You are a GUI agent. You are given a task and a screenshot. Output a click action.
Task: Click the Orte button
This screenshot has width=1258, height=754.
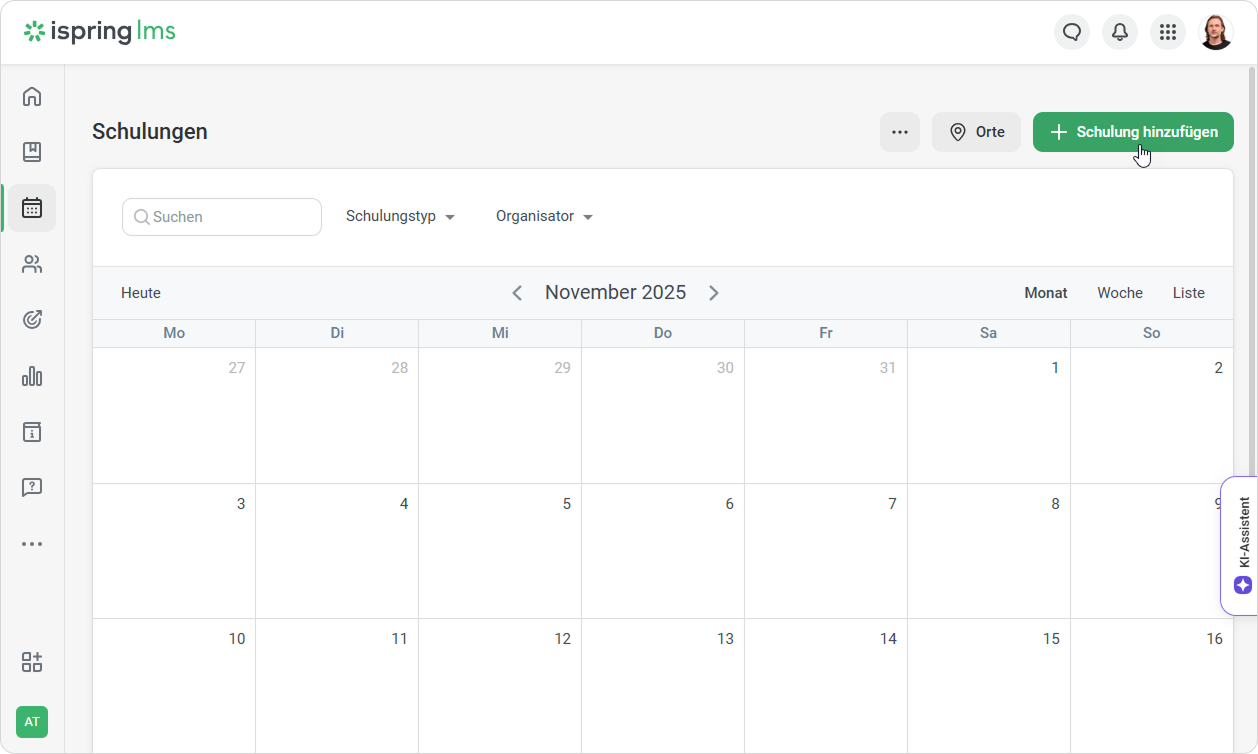click(x=976, y=132)
